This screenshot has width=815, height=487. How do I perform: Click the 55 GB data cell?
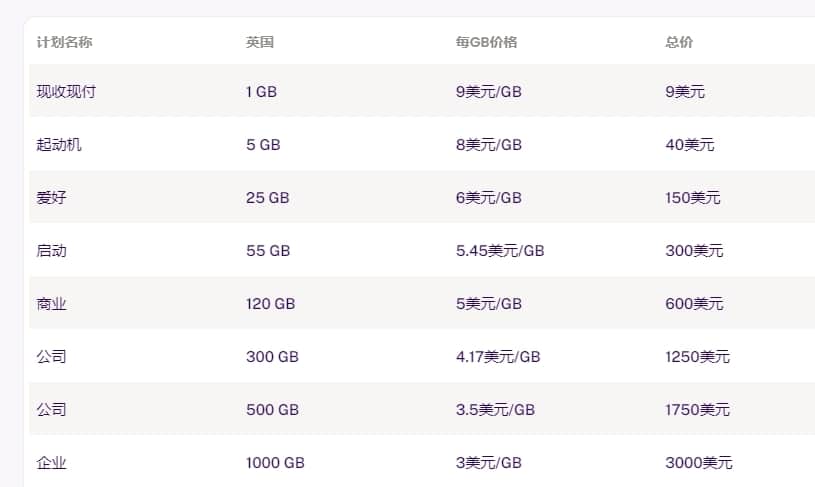point(268,251)
